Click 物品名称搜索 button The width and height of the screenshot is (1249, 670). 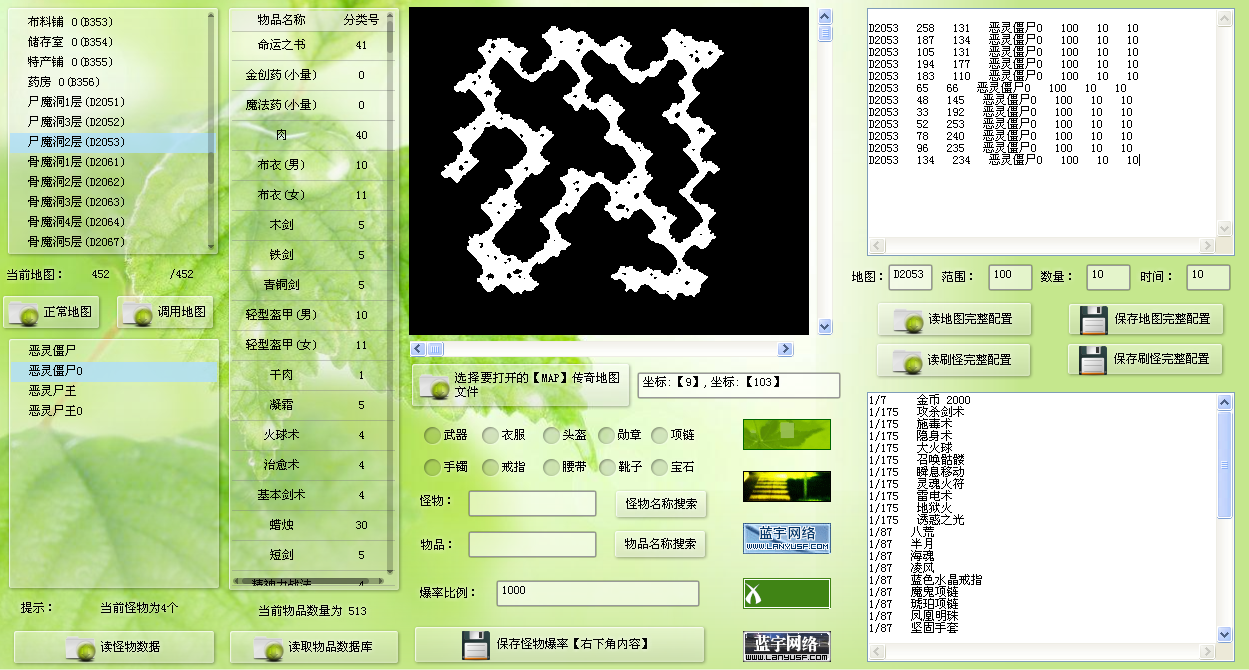(660, 544)
